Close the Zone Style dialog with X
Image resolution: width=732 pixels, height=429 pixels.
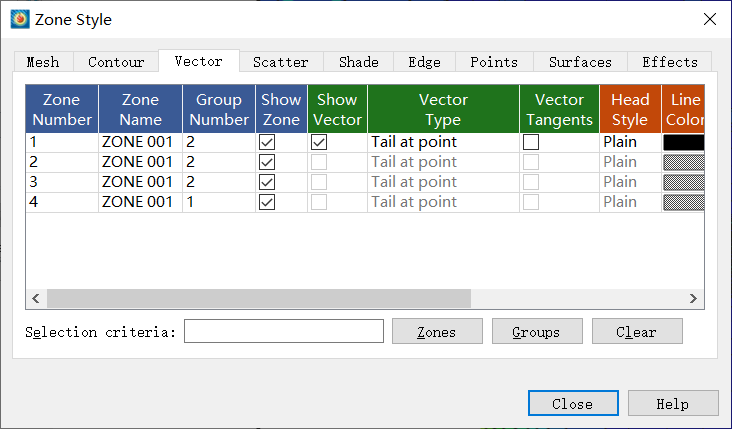(x=710, y=19)
